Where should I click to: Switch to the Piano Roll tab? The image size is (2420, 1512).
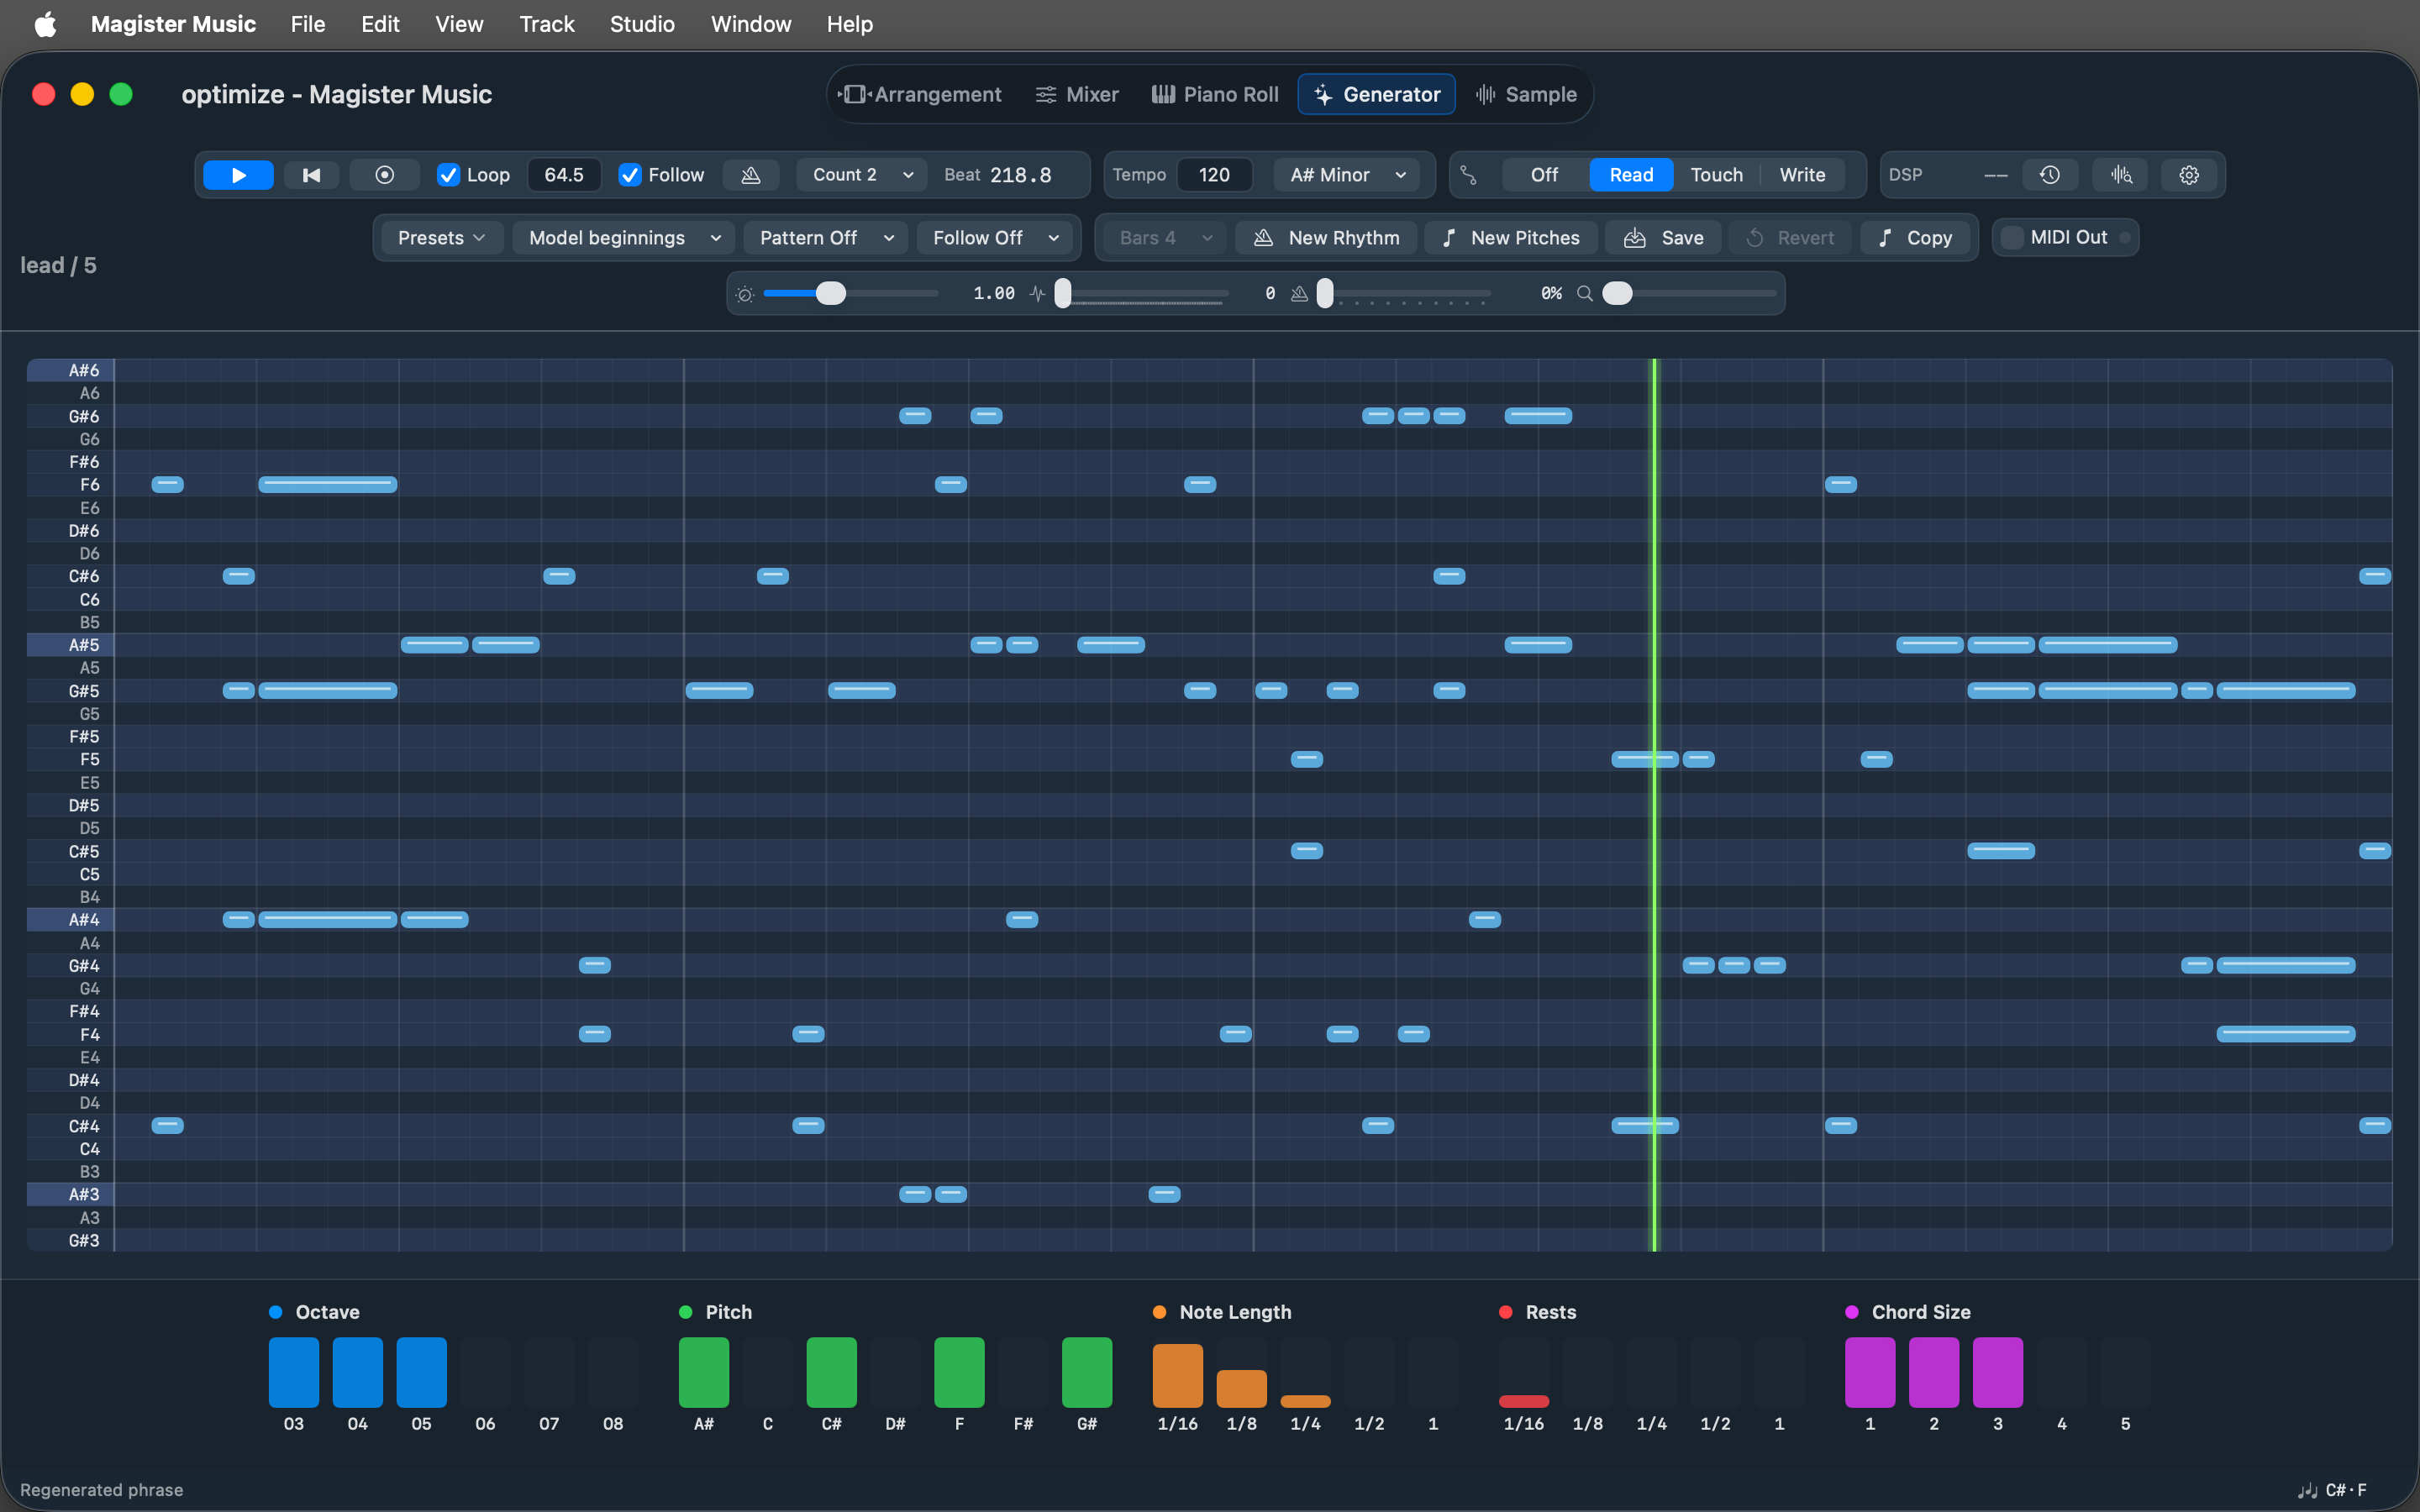(1214, 95)
